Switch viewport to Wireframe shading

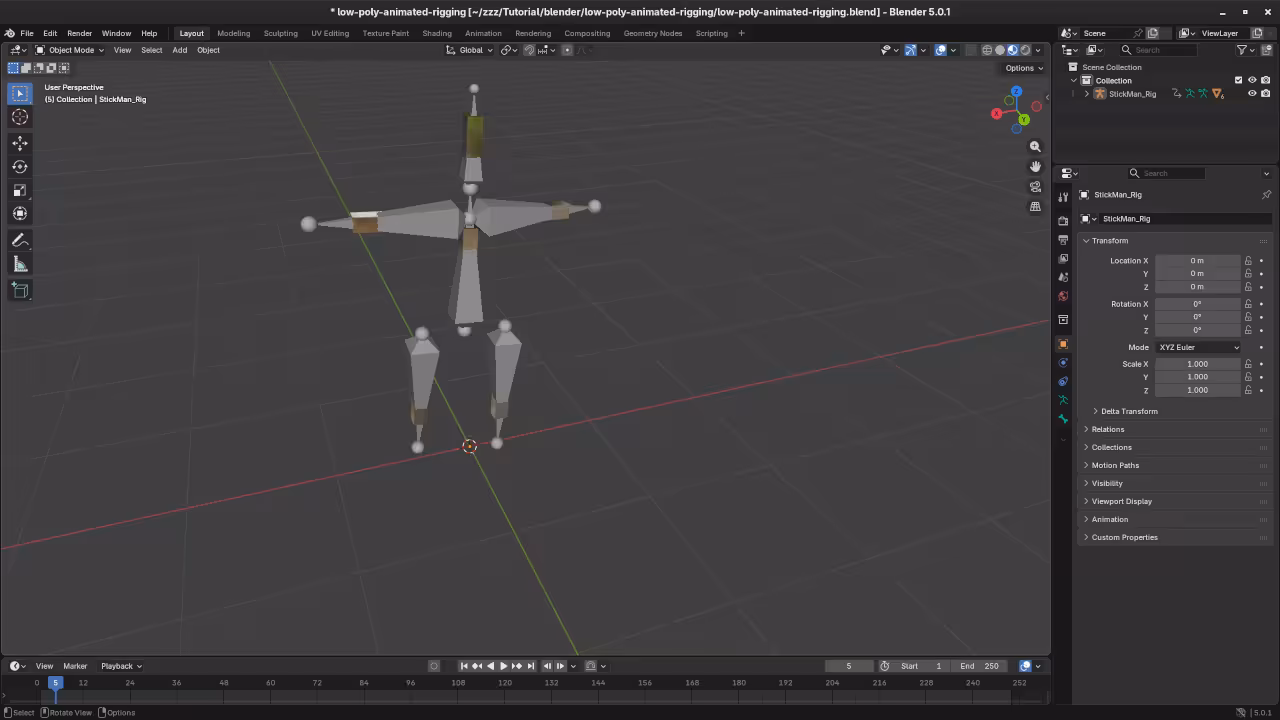click(987, 50)
